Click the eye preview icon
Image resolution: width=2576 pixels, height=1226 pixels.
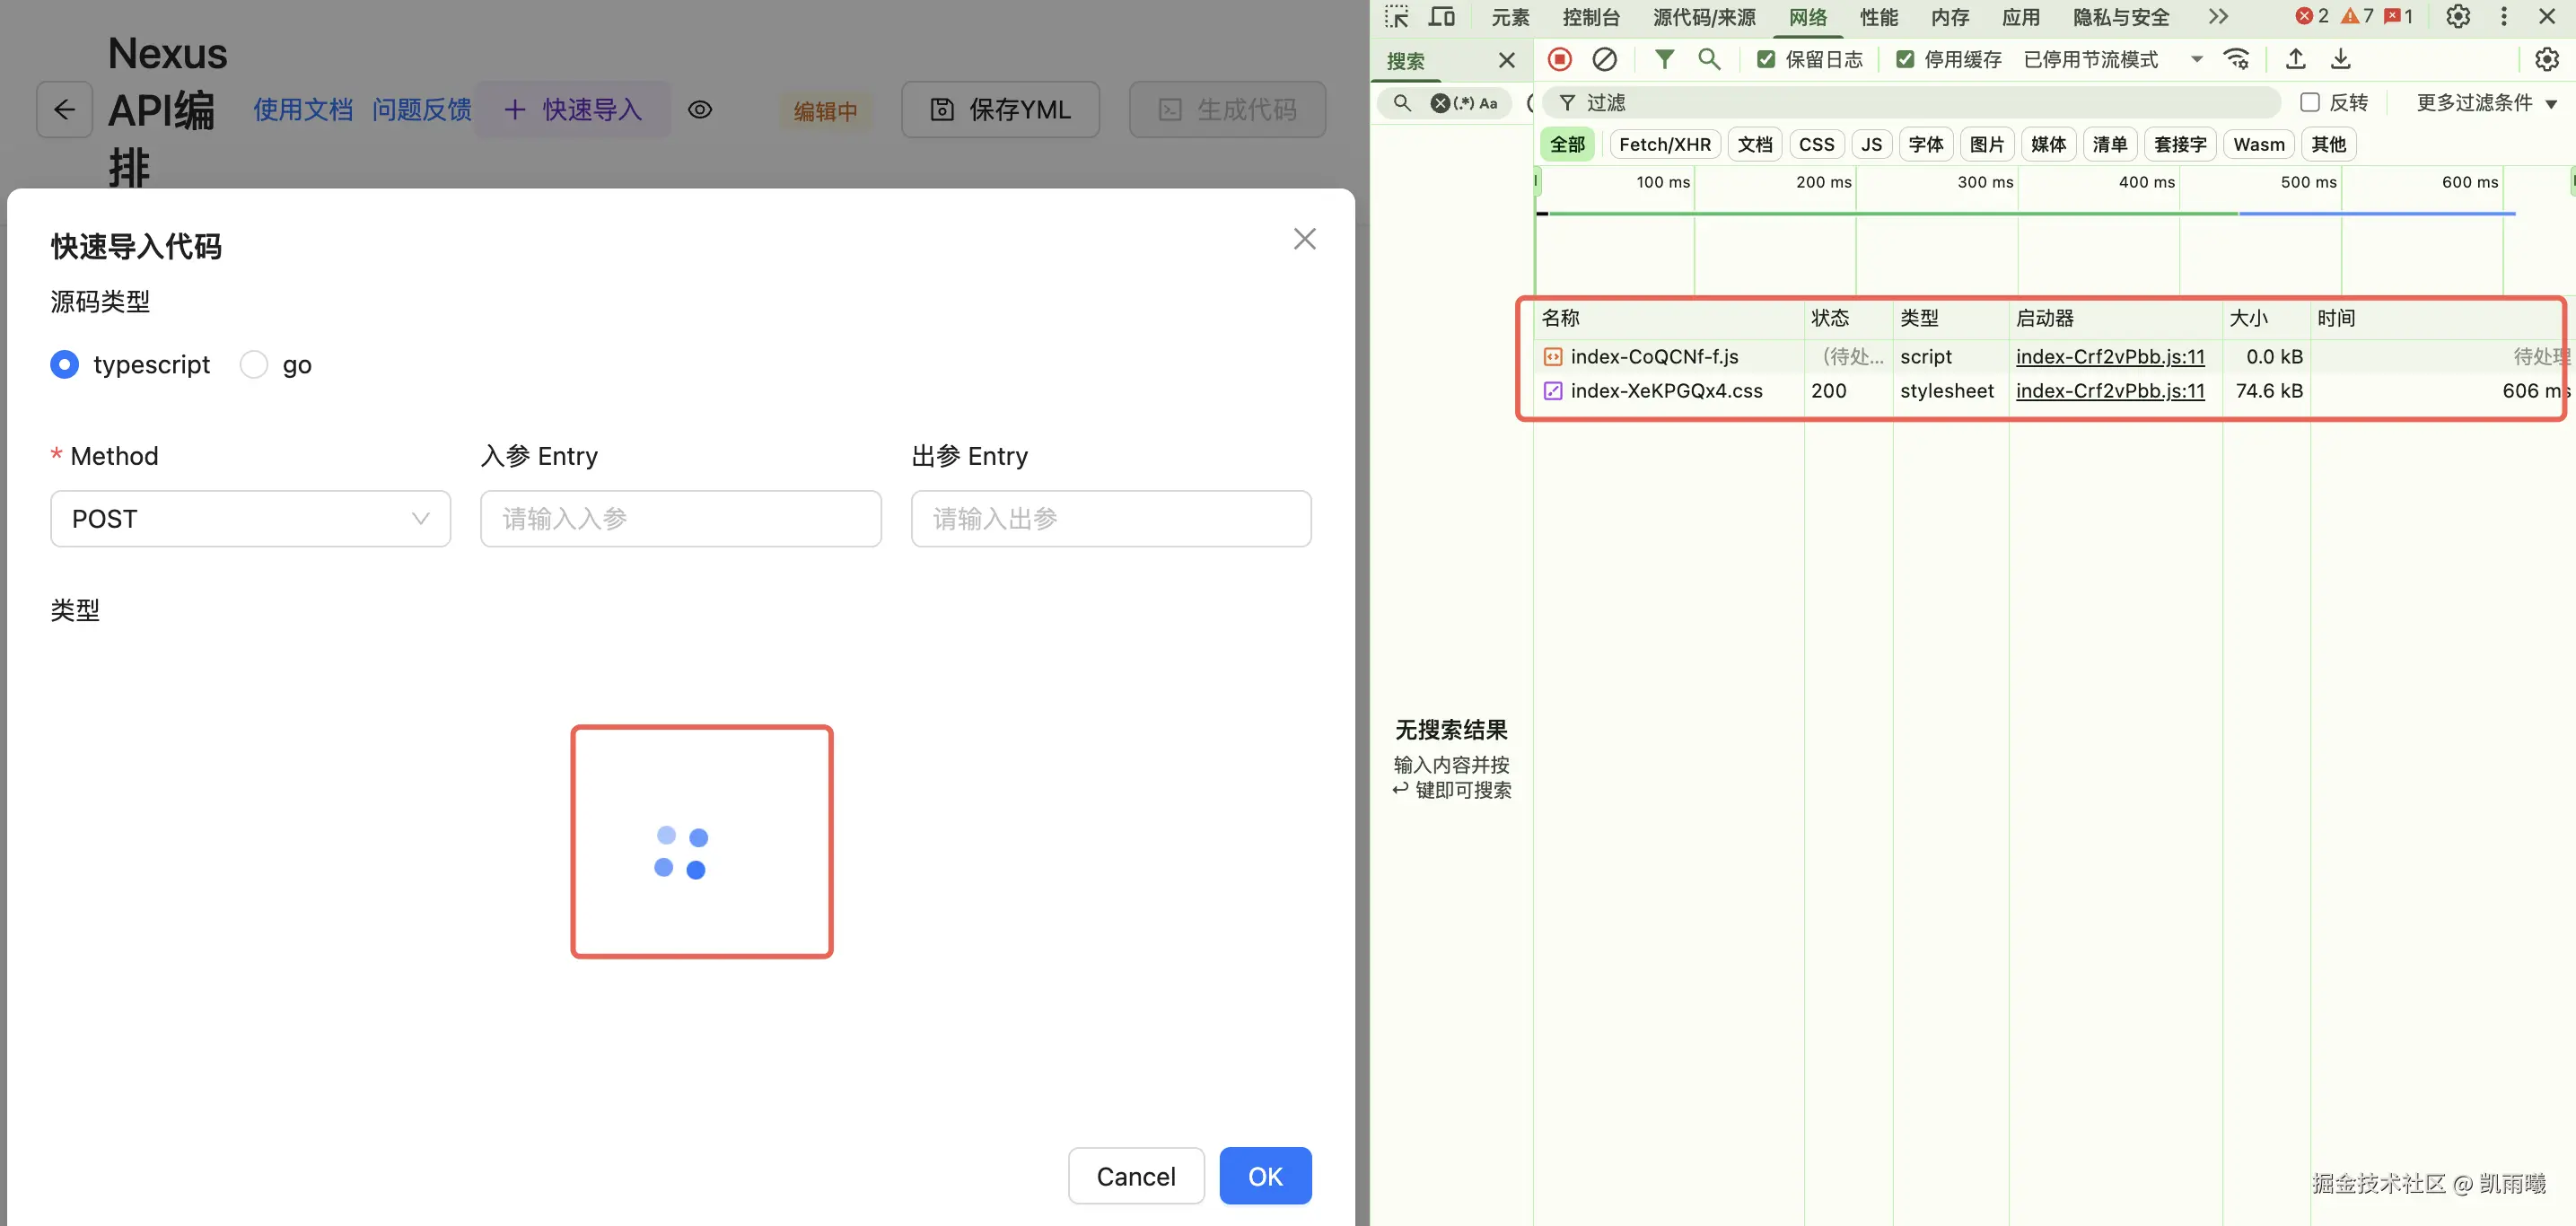[700, 110]
